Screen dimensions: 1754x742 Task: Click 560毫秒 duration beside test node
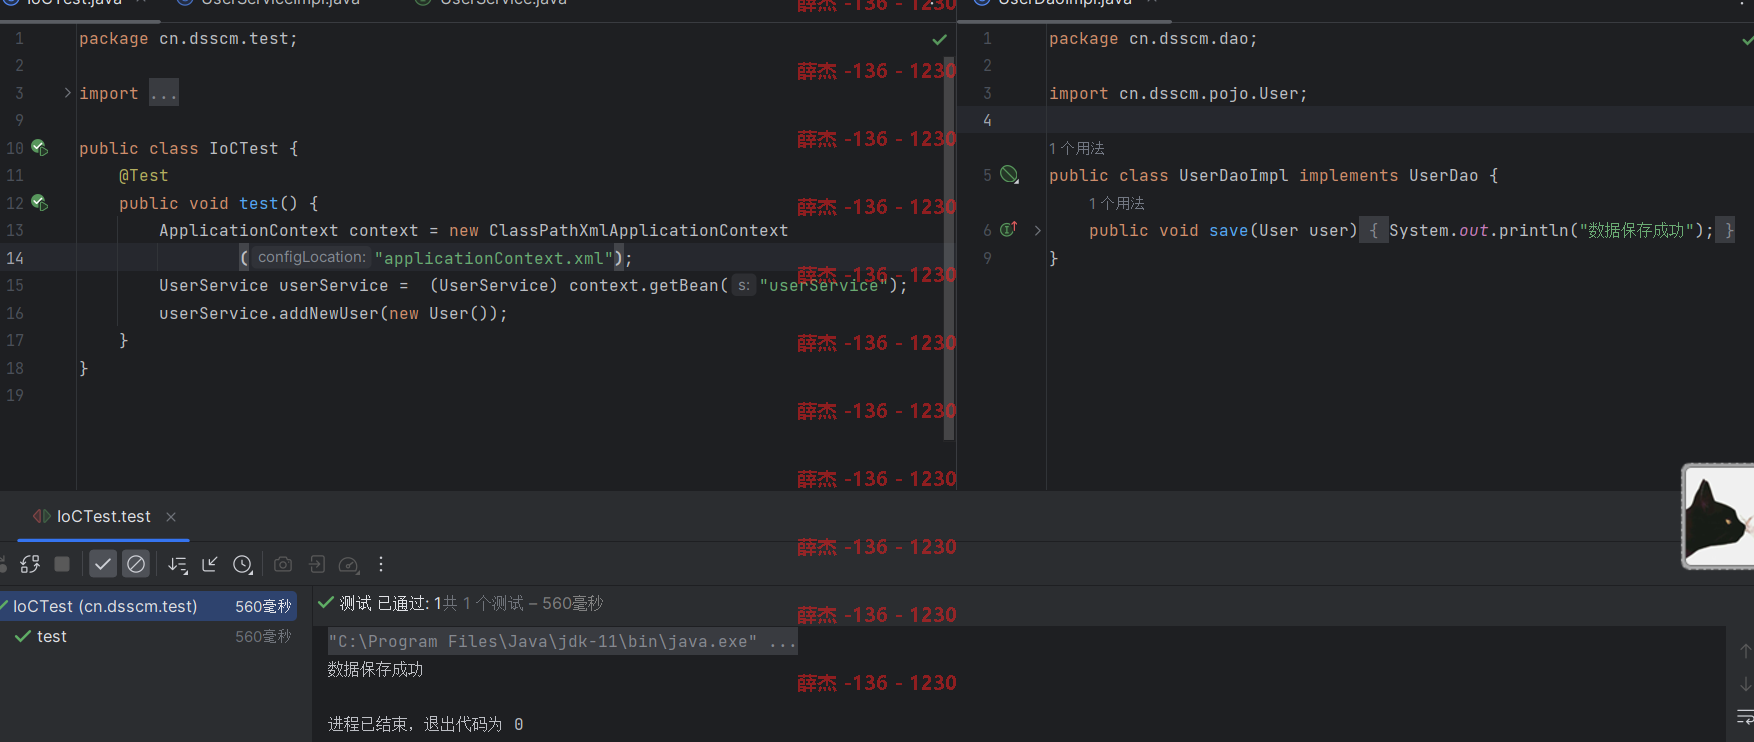click(x=263, y=636)
